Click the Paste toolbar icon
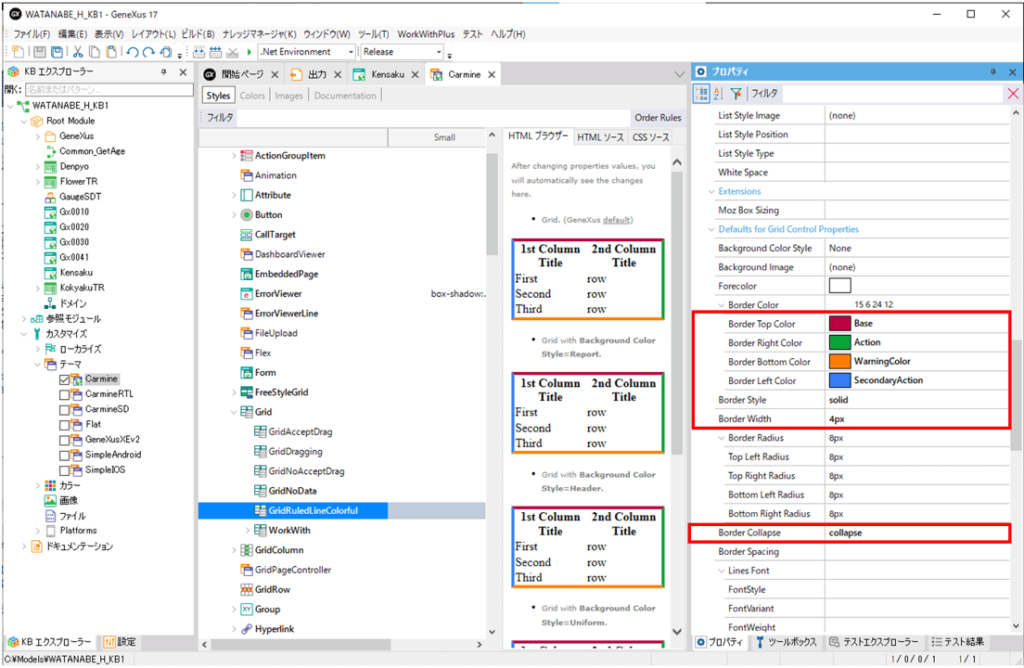The height and width of the screenshot is (668, 1024). [x=112, y=52]
